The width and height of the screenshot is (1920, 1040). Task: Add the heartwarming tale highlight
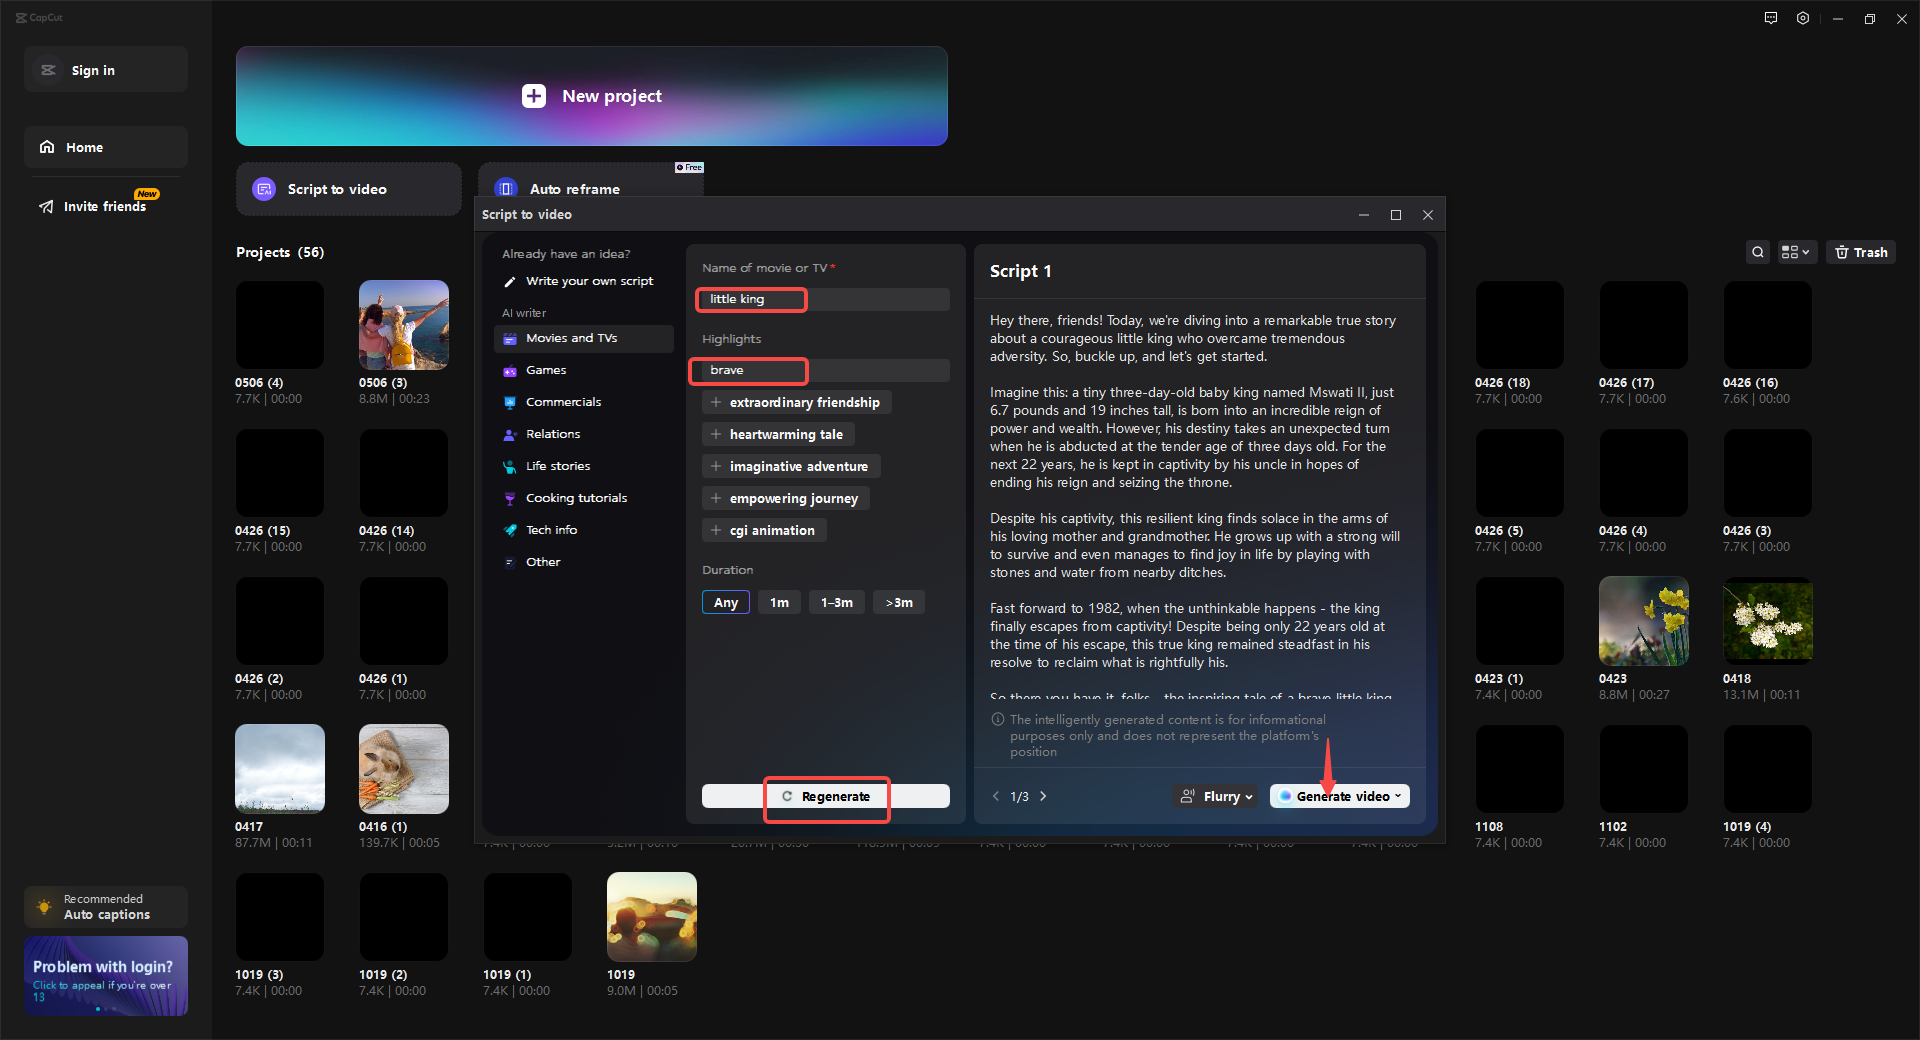[778, 434]
